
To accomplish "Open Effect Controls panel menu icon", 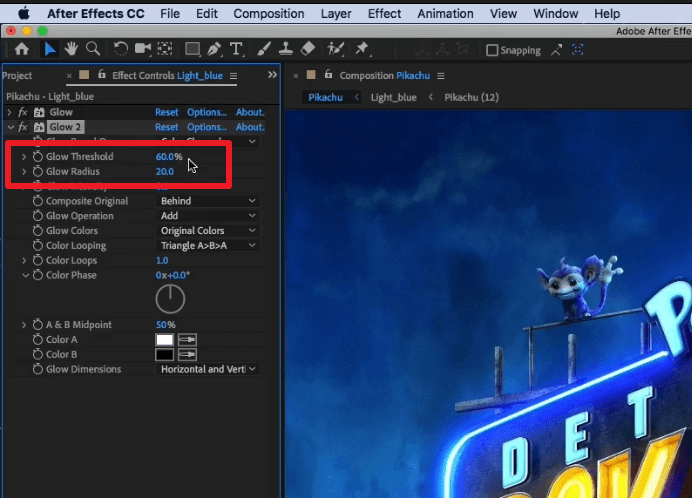I will (233, 76).
